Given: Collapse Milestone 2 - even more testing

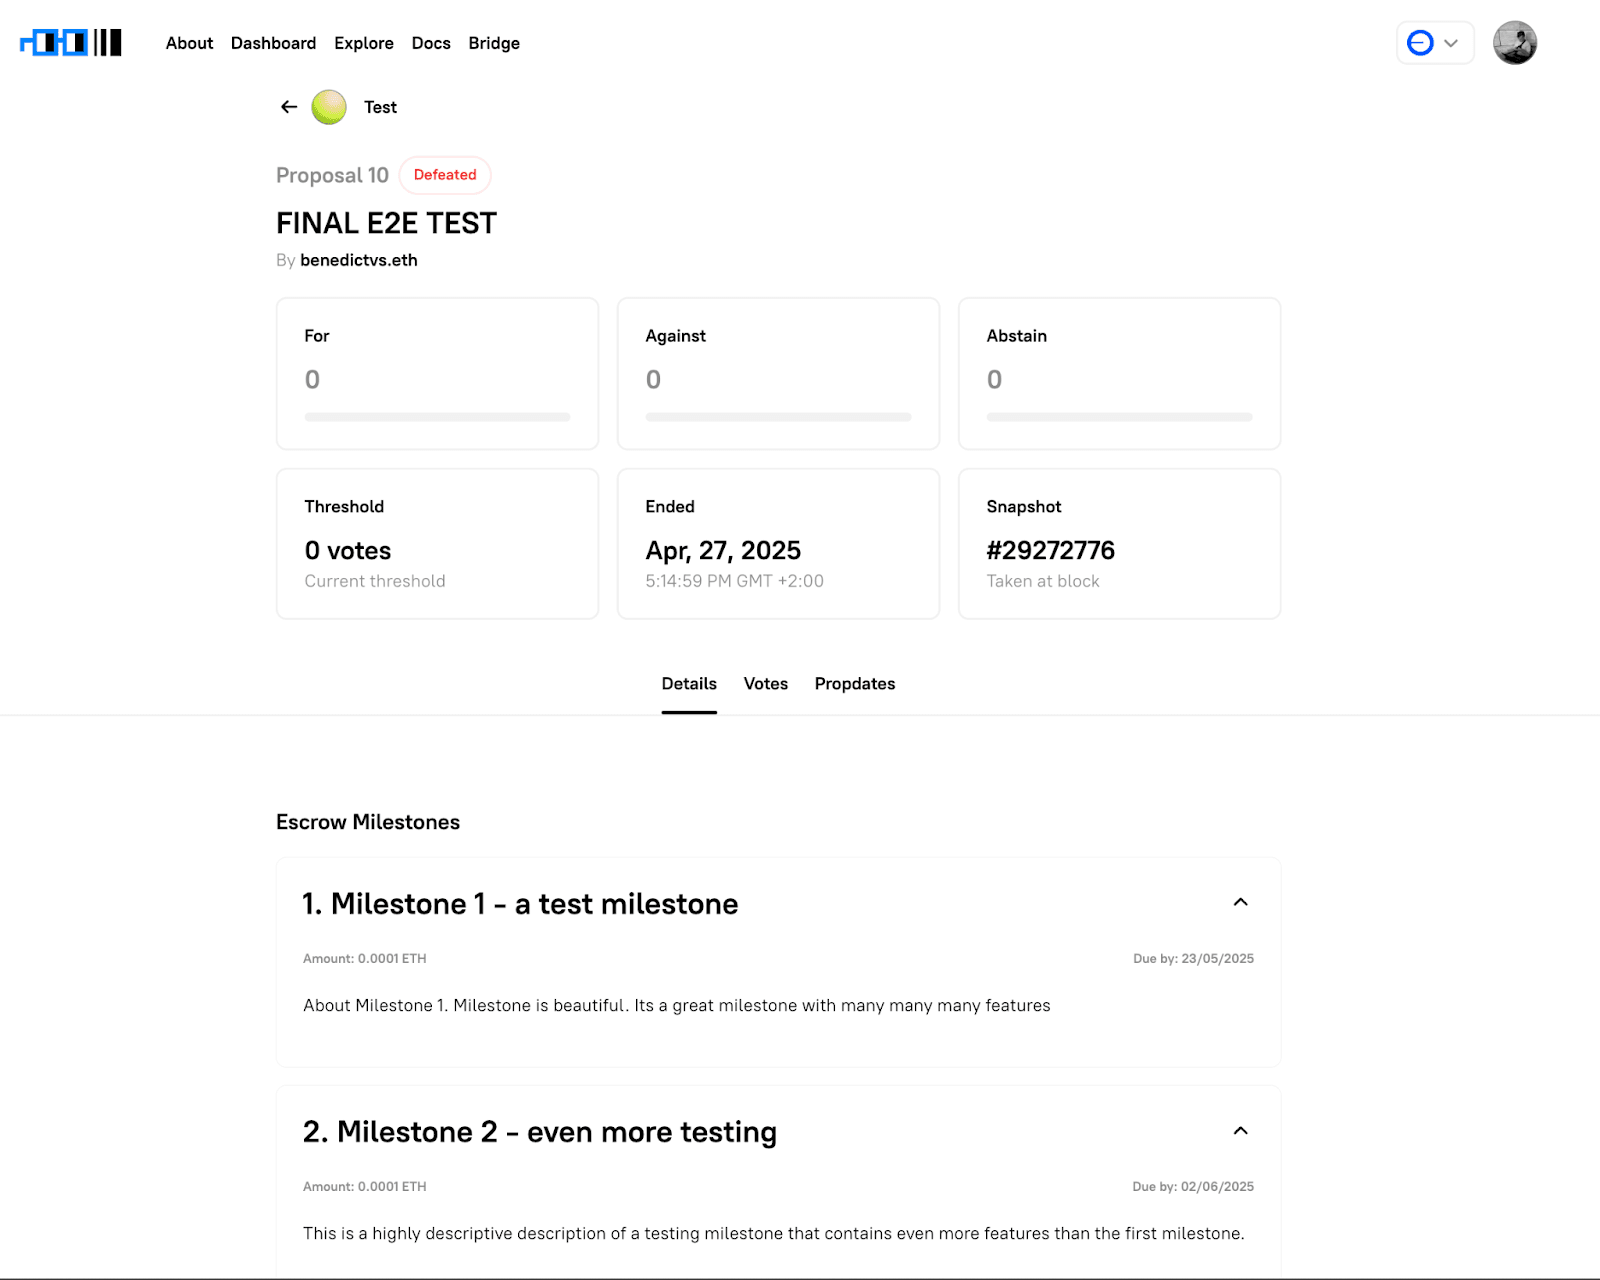Looking at the screenshot, I should (1241, 1130).
